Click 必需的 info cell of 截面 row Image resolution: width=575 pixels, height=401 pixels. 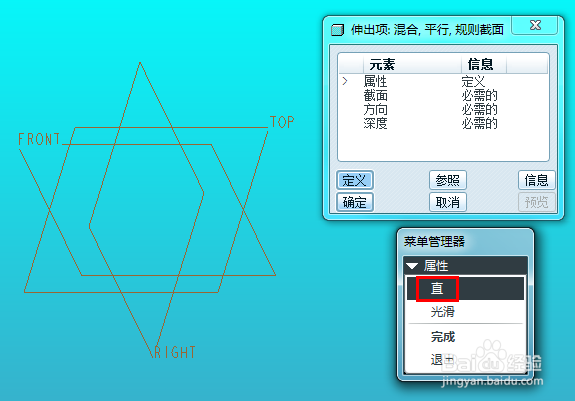pos(479,95)
